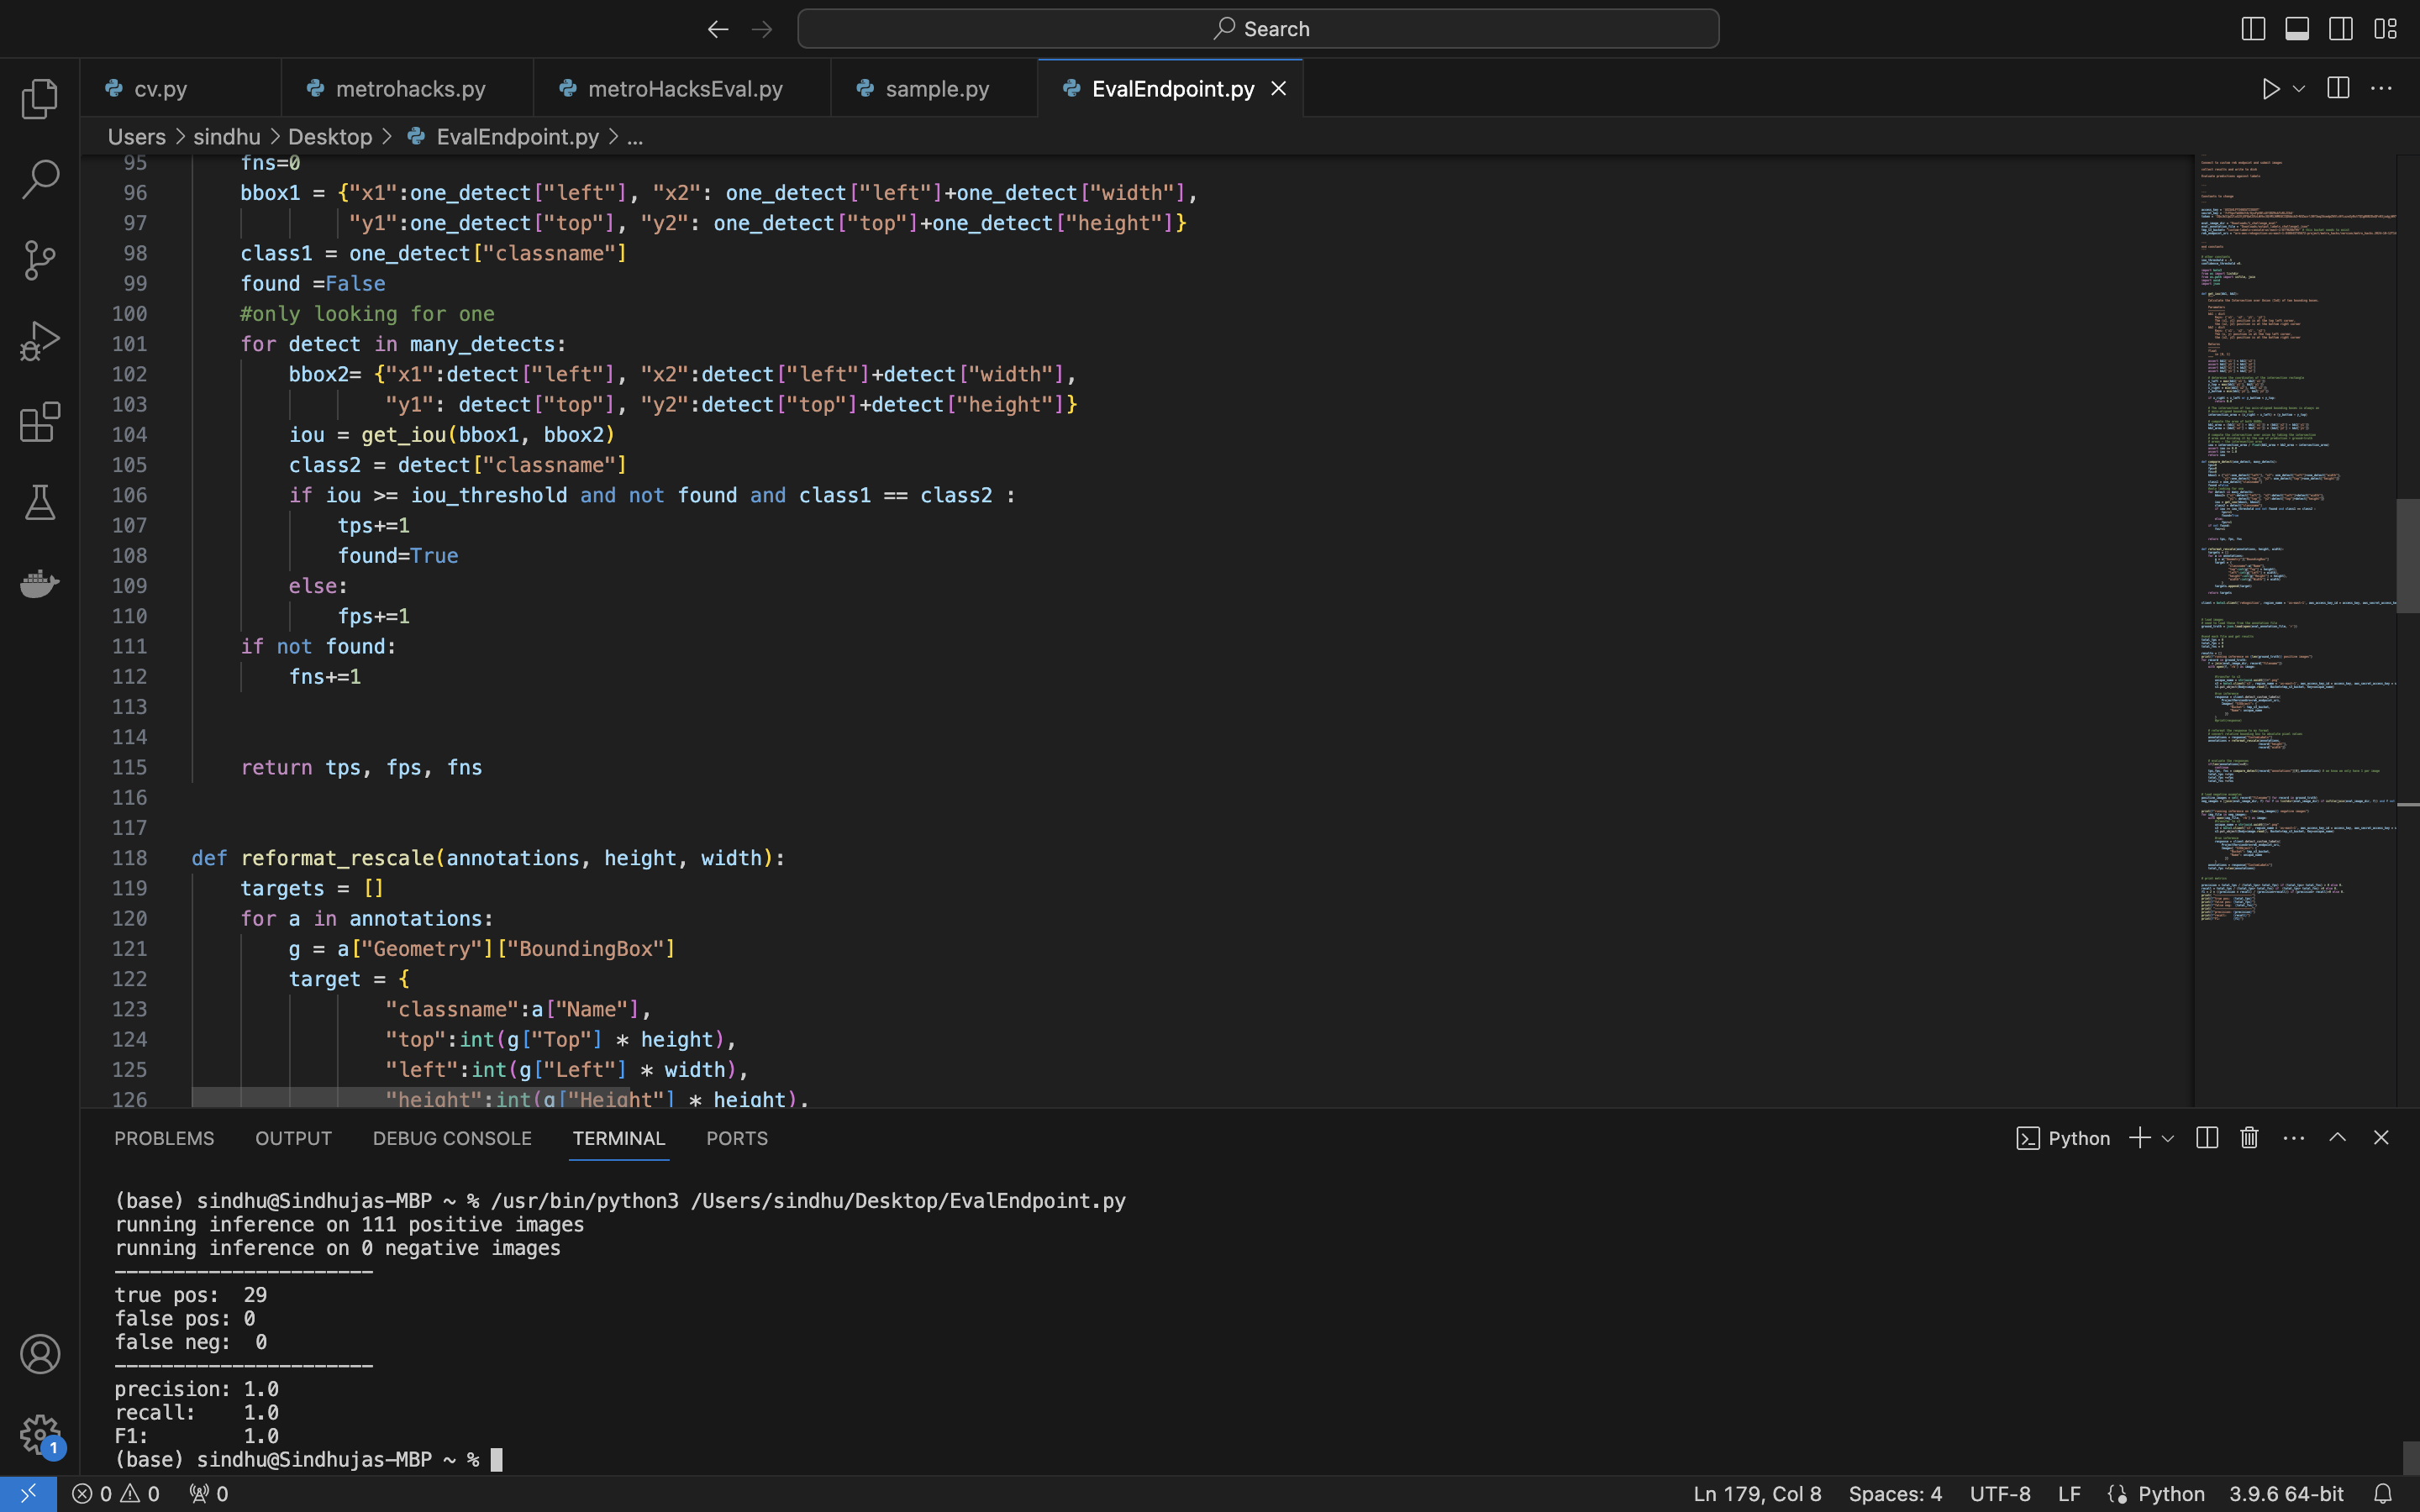Run the Python file with play button

coord(2270,89)
